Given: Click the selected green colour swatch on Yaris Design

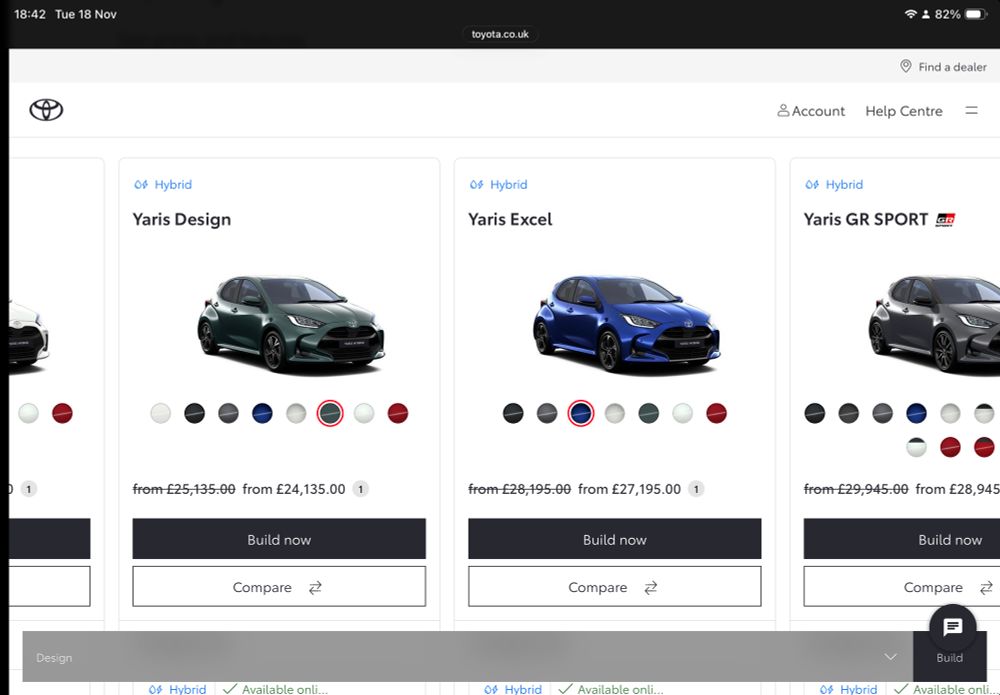Looking at the screenshot, I should (x=330, y=412).
